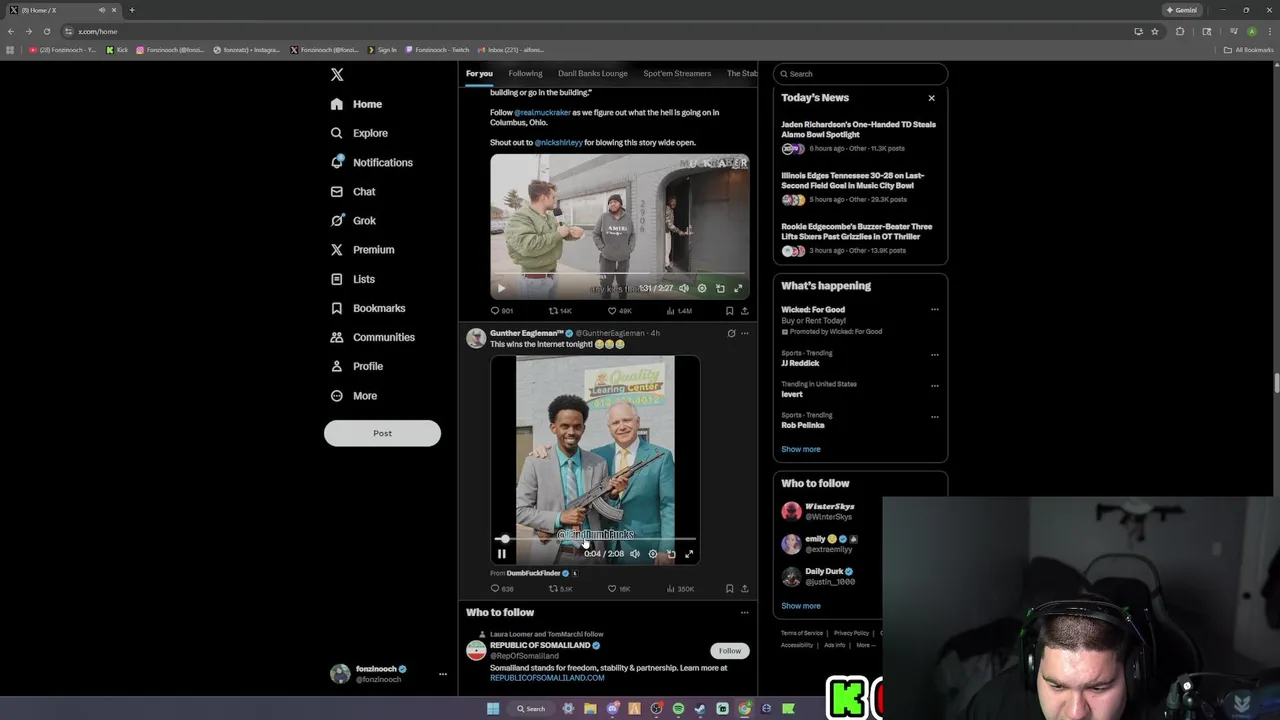Click Show more under What's happening

pos(801,449)
